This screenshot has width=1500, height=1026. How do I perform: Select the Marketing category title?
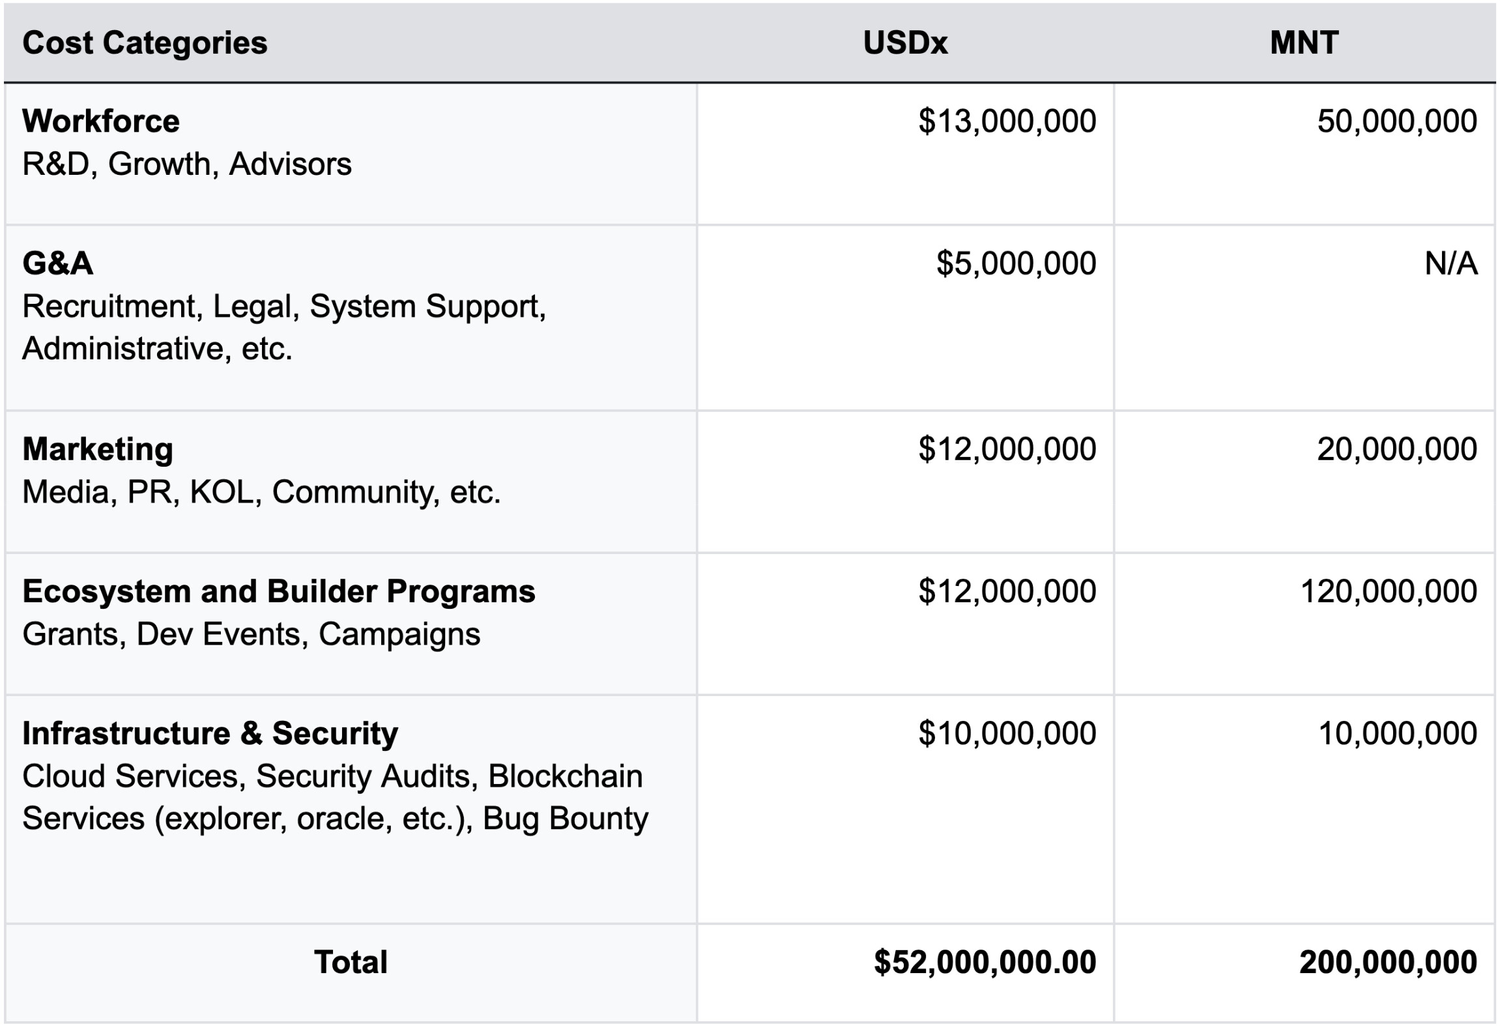click(98, 449)
